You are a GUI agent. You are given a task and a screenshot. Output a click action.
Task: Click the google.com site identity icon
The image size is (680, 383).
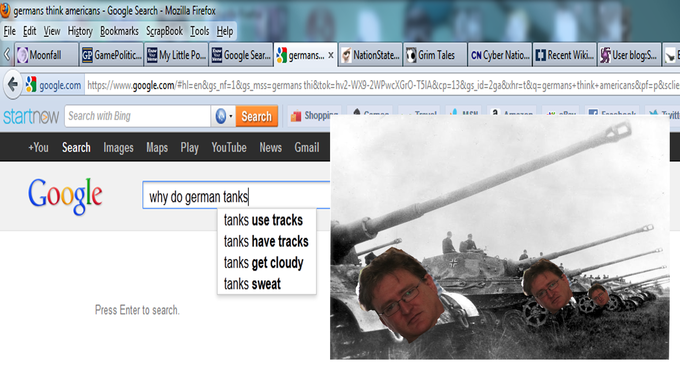click(x=31, y=85)
